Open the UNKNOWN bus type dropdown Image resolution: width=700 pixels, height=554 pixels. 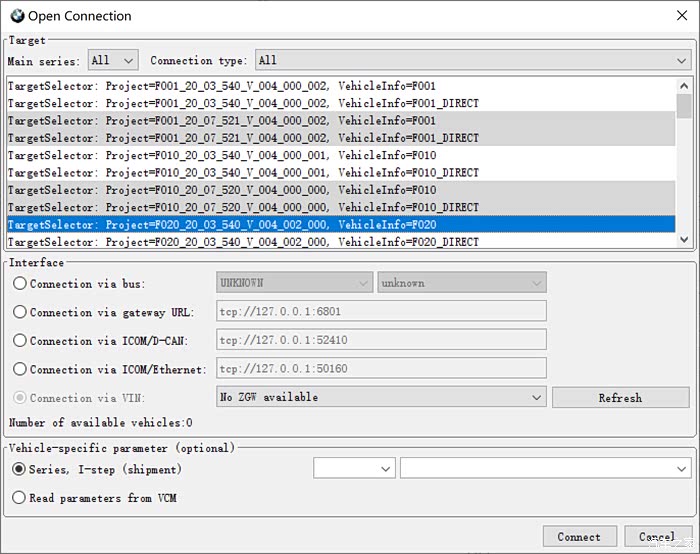[294, 283]
